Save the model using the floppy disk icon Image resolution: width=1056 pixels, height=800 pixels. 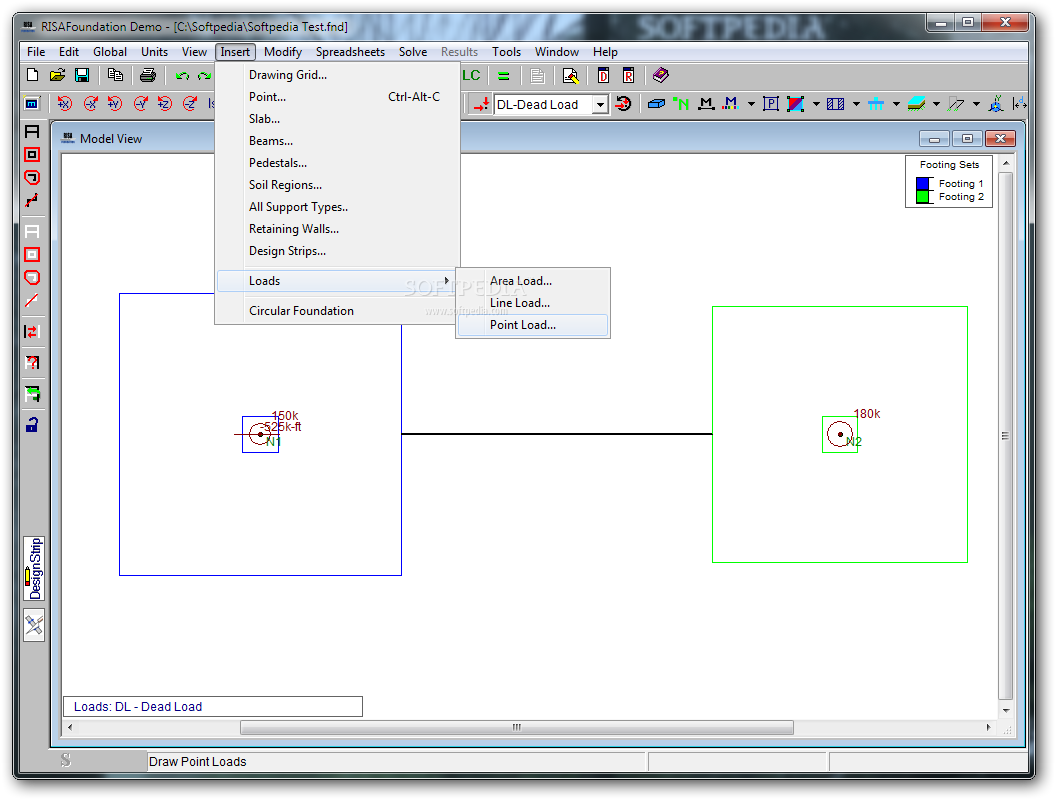[82, 75]
